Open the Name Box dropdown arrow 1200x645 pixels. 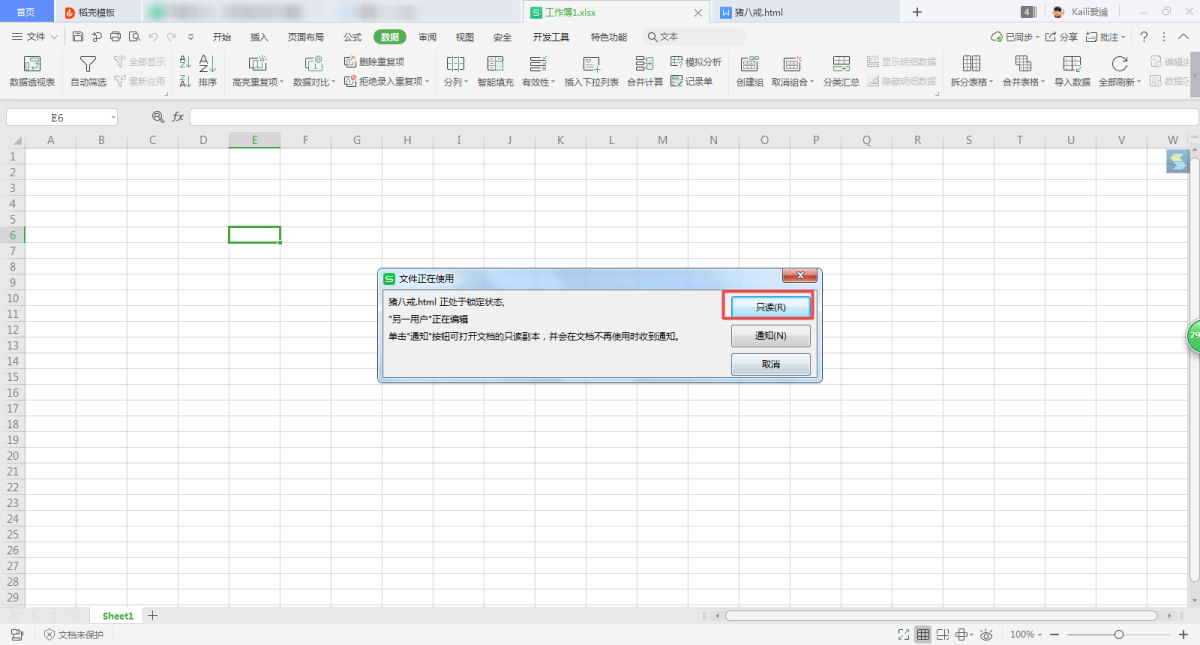coord(113,117)
